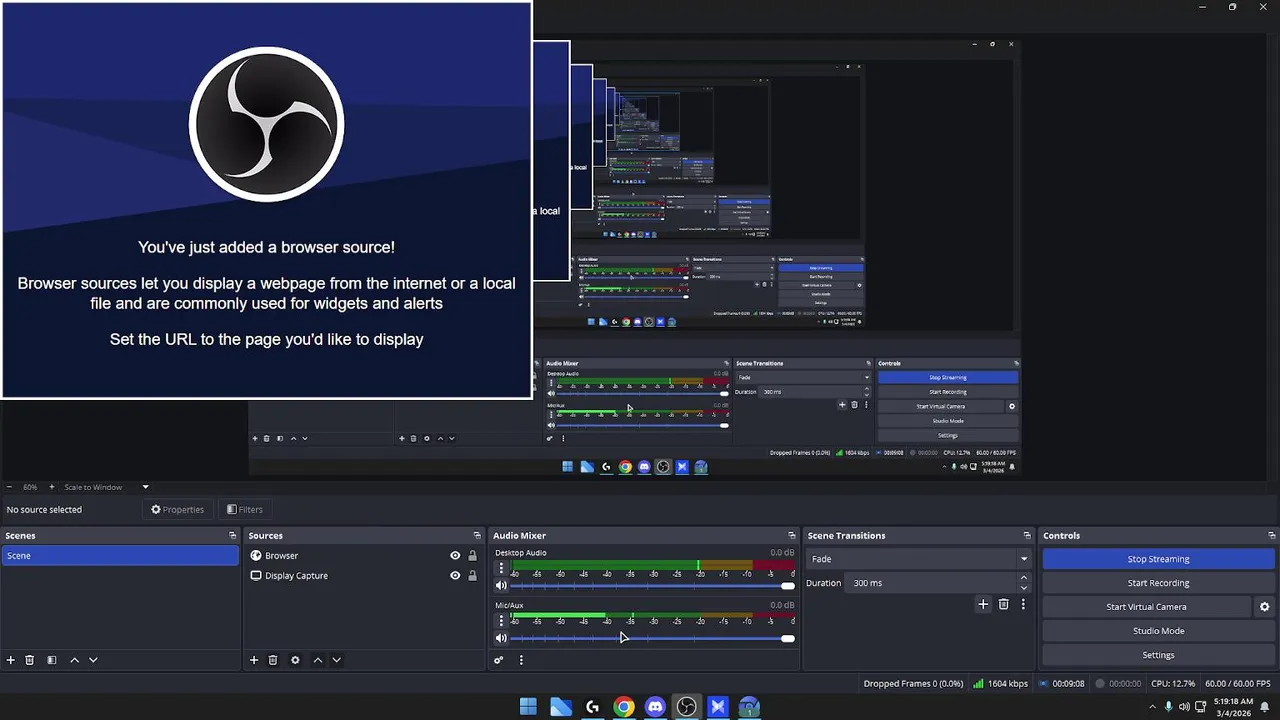Start the Virtual Camera
The width and height of the screenshot is (1280, 720).
(1146, 607)
